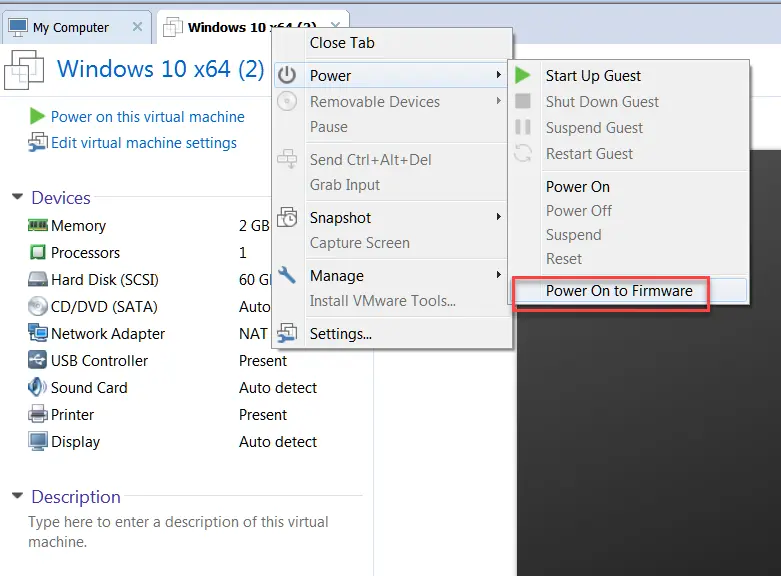Select Power On to Firmware
This screenshot has width=781, height=576.
[630, 290]
